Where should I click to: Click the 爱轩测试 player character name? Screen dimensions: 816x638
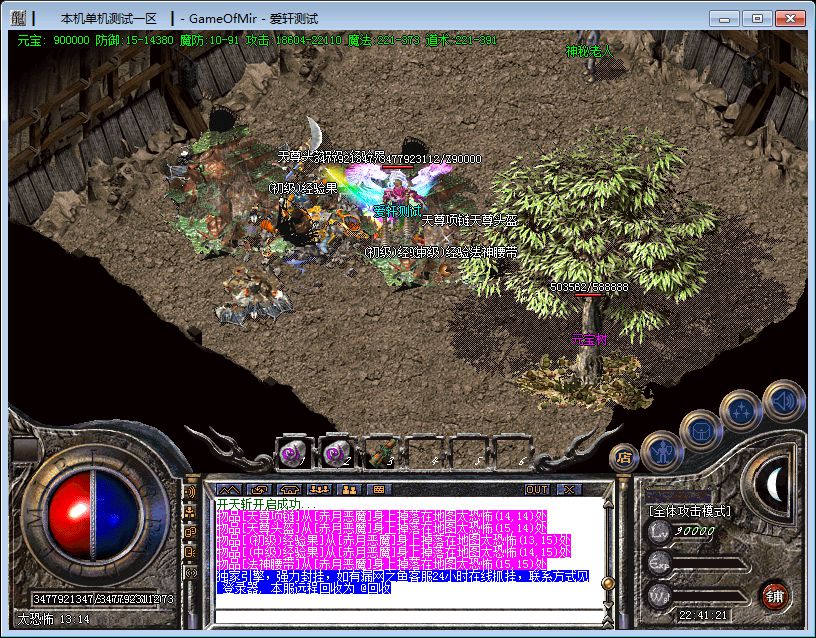[x=398, y=211]
